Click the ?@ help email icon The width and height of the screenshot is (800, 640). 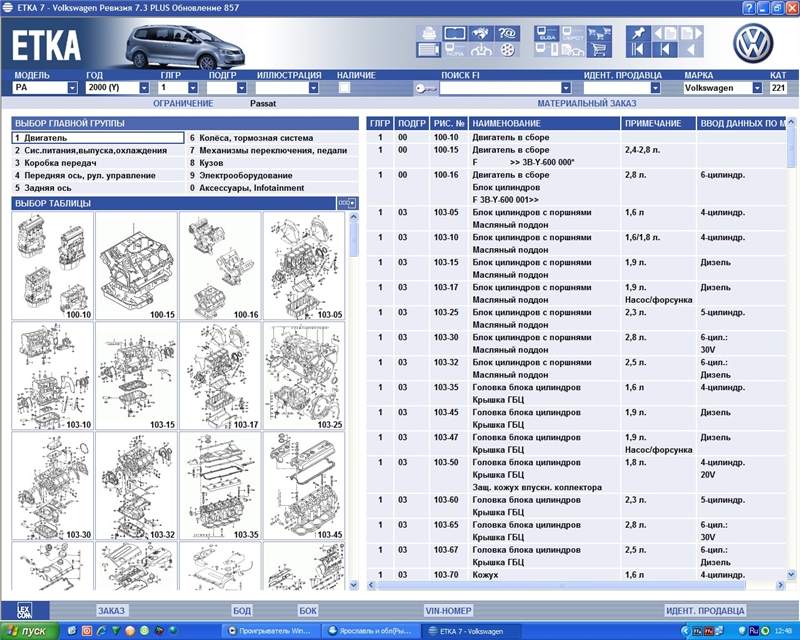[507, 33]
